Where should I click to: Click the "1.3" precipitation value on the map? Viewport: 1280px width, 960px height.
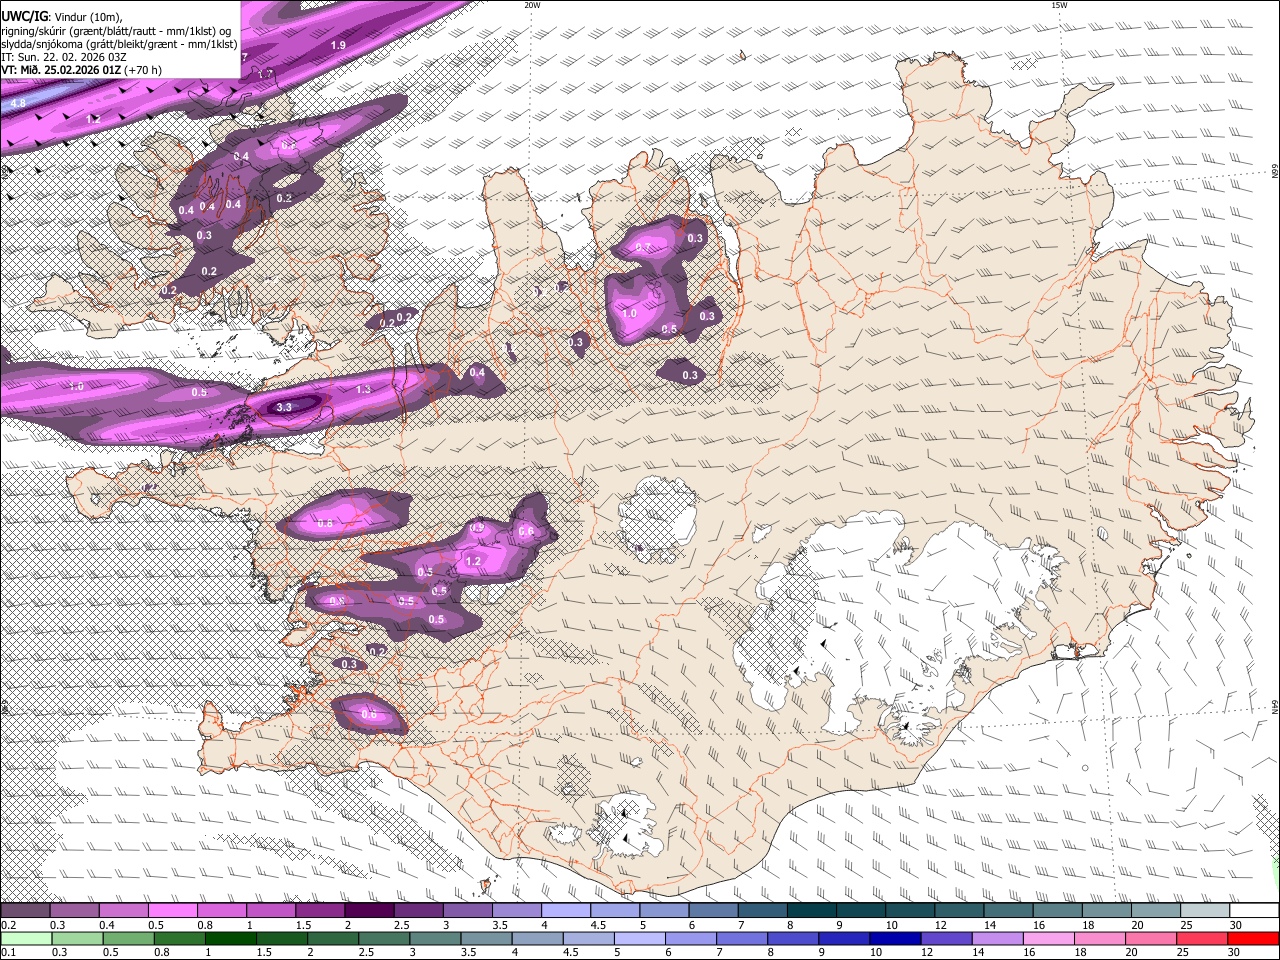click(x=363, y=389)
